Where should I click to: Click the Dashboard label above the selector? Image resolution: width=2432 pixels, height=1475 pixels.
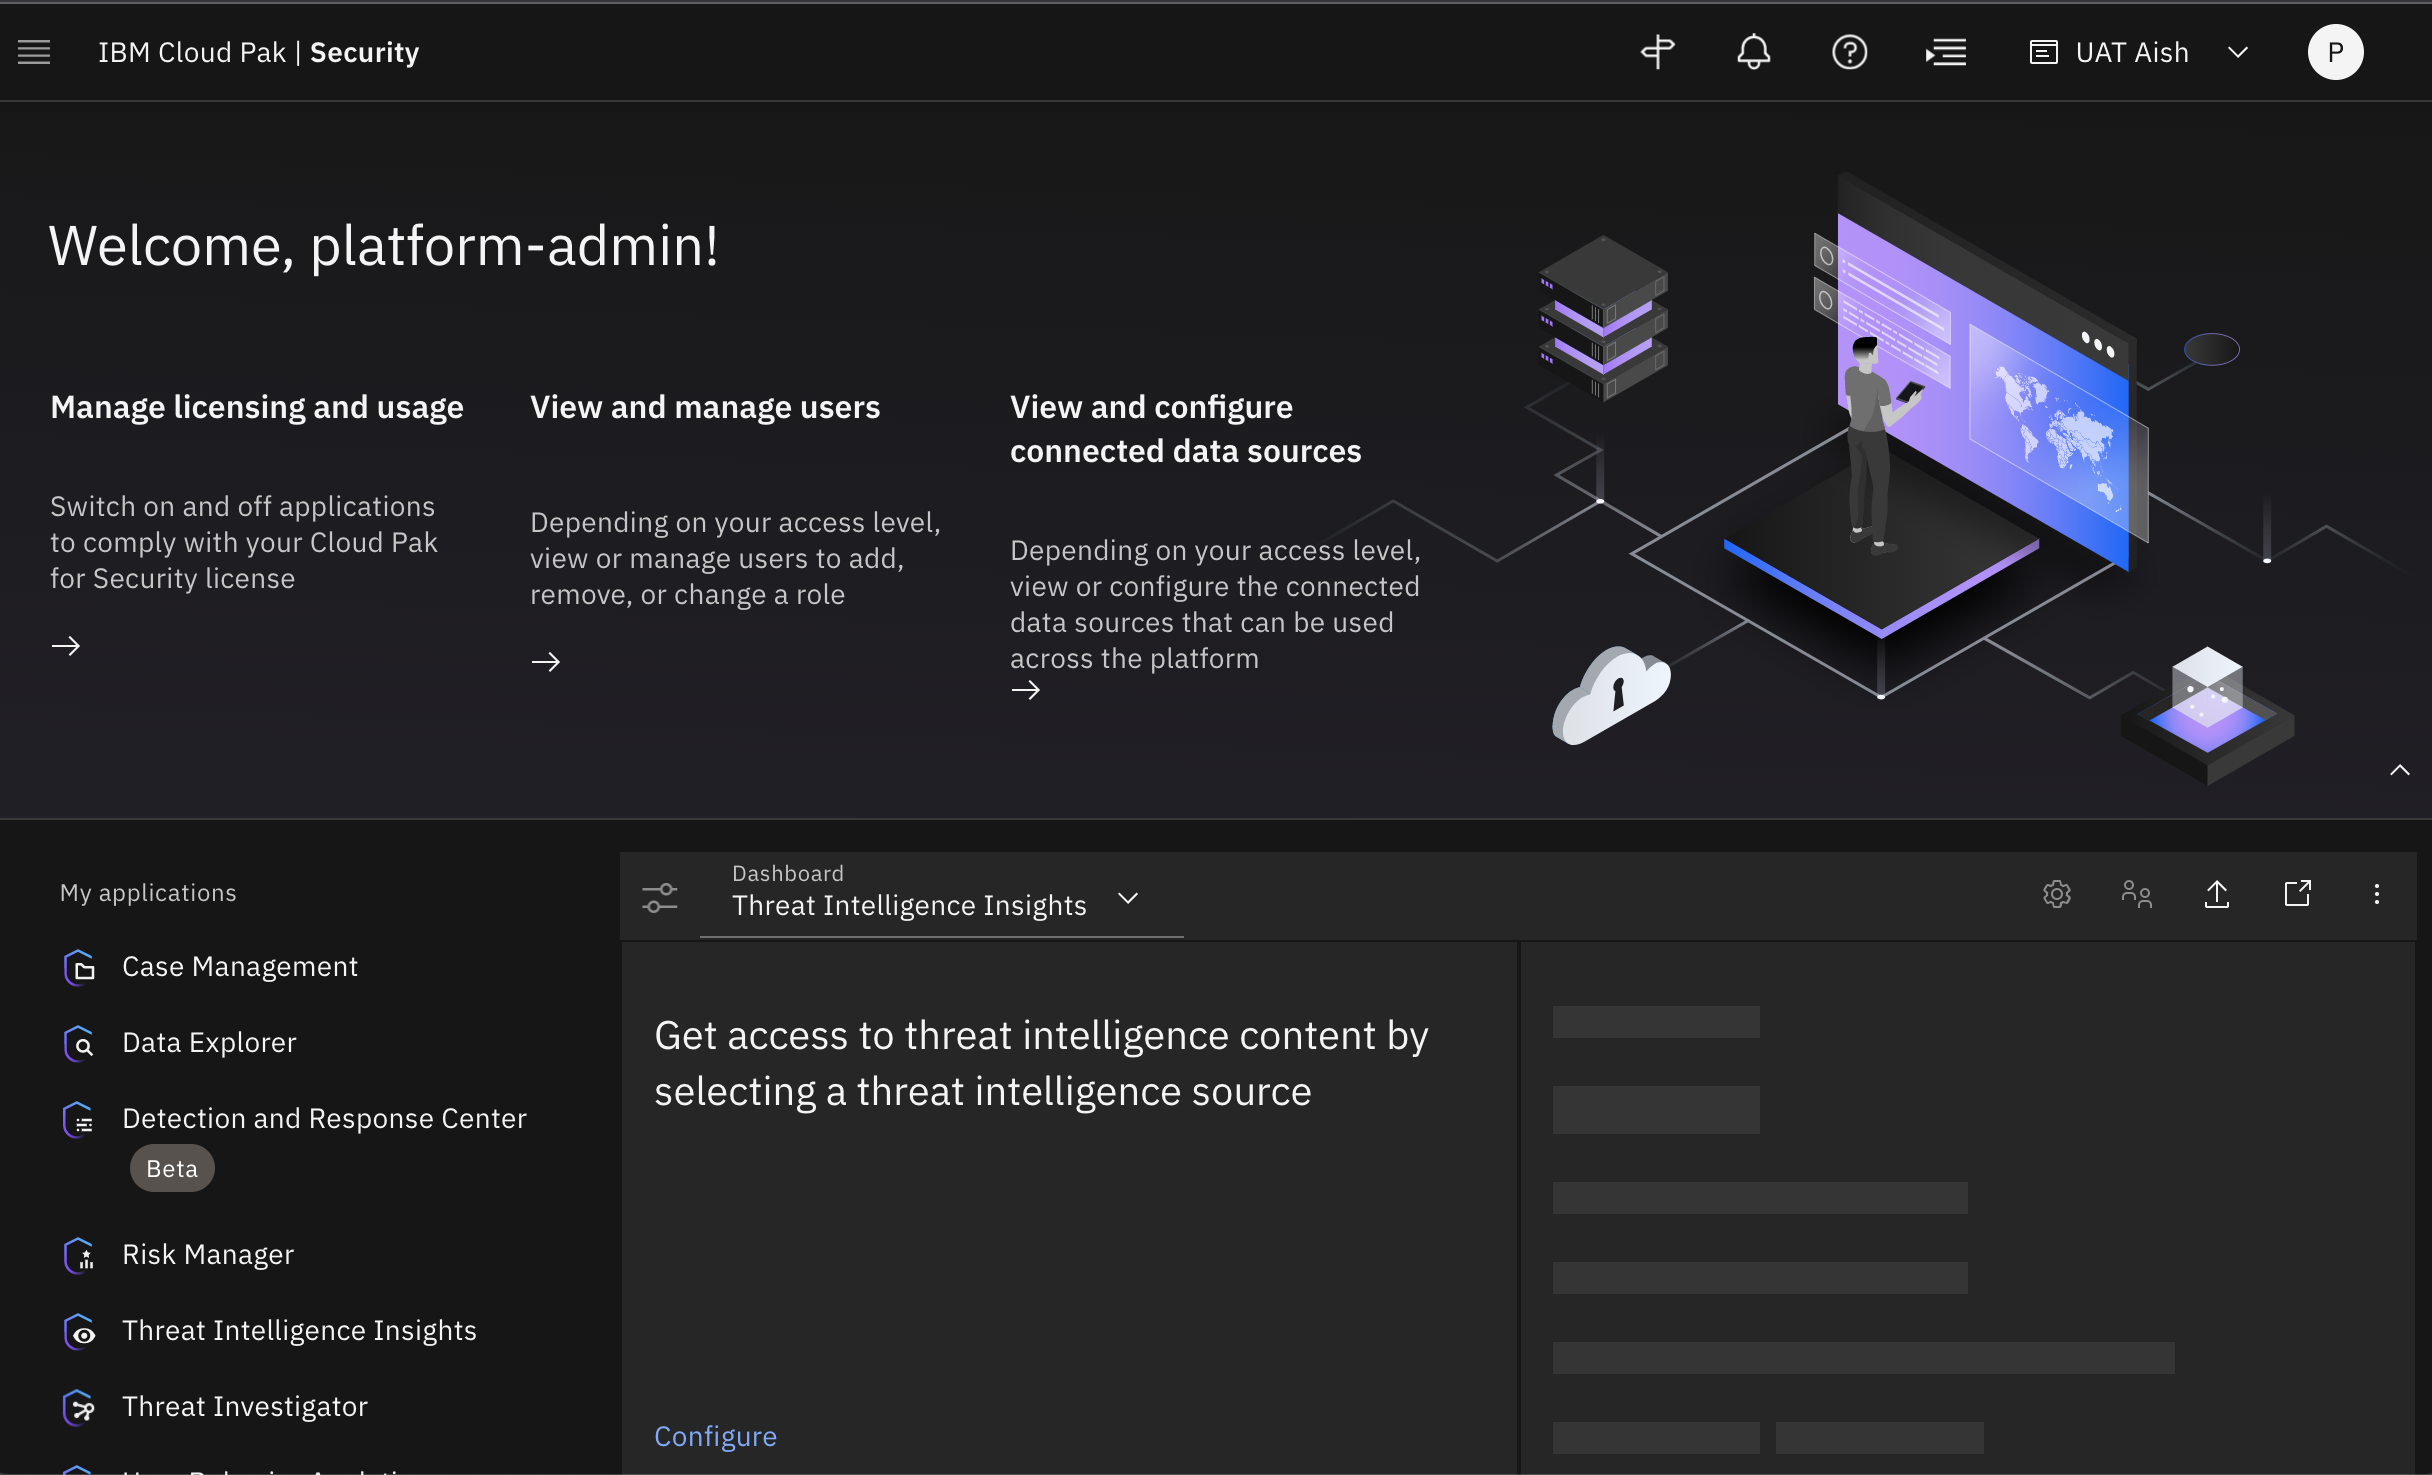pyautogui.click(x=788, y=873)
